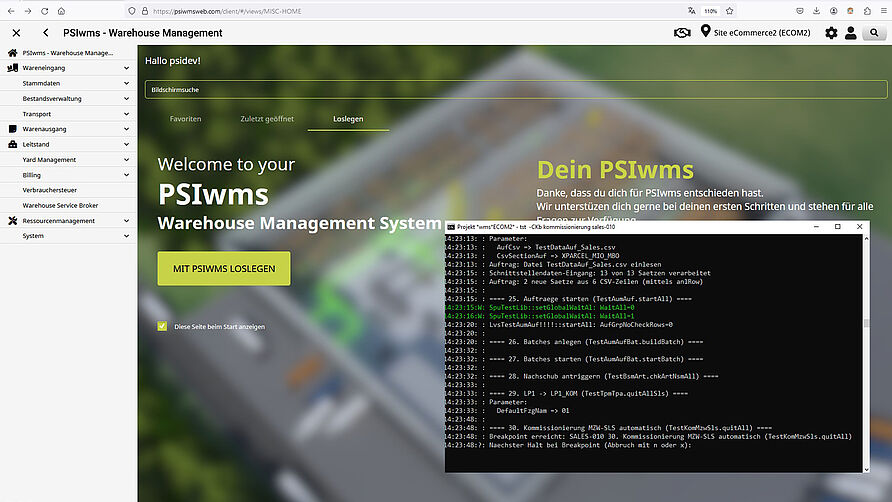
Task: Expand the Ressourcenmanagement chevron
Action: 126,220
